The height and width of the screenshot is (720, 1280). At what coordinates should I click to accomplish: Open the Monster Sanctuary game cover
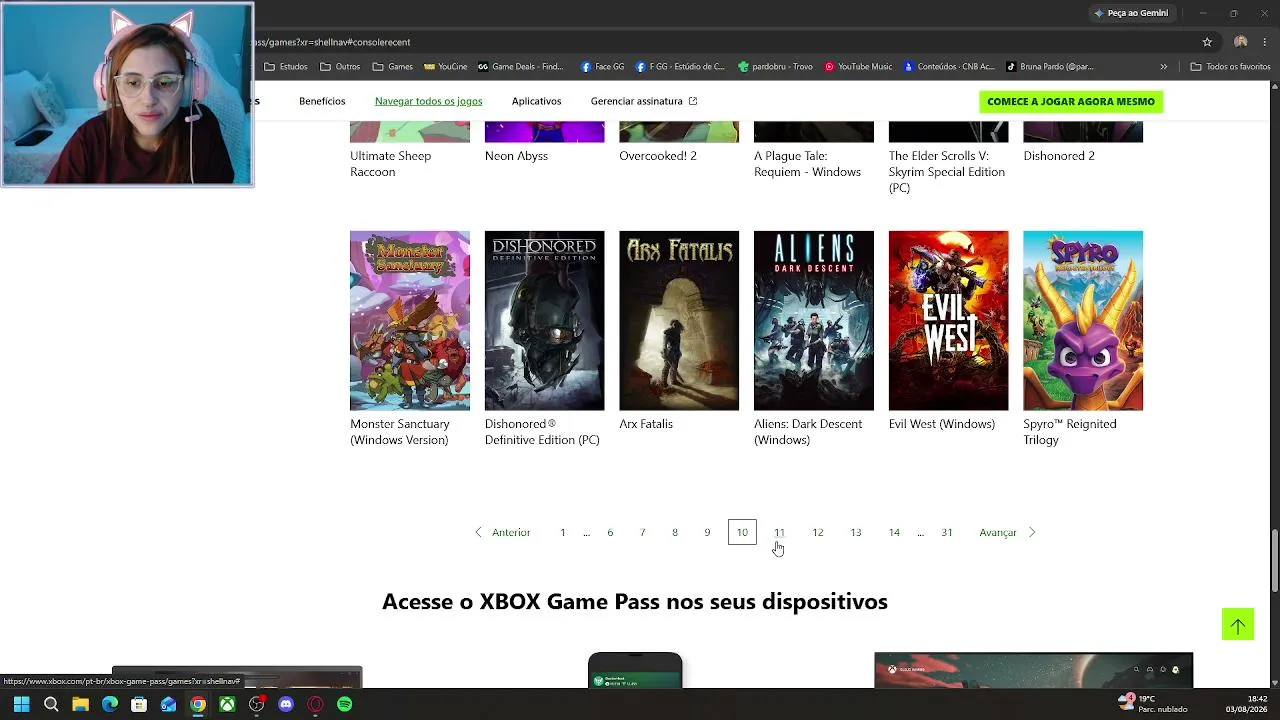pyautogui.click(x=410, y=321)
